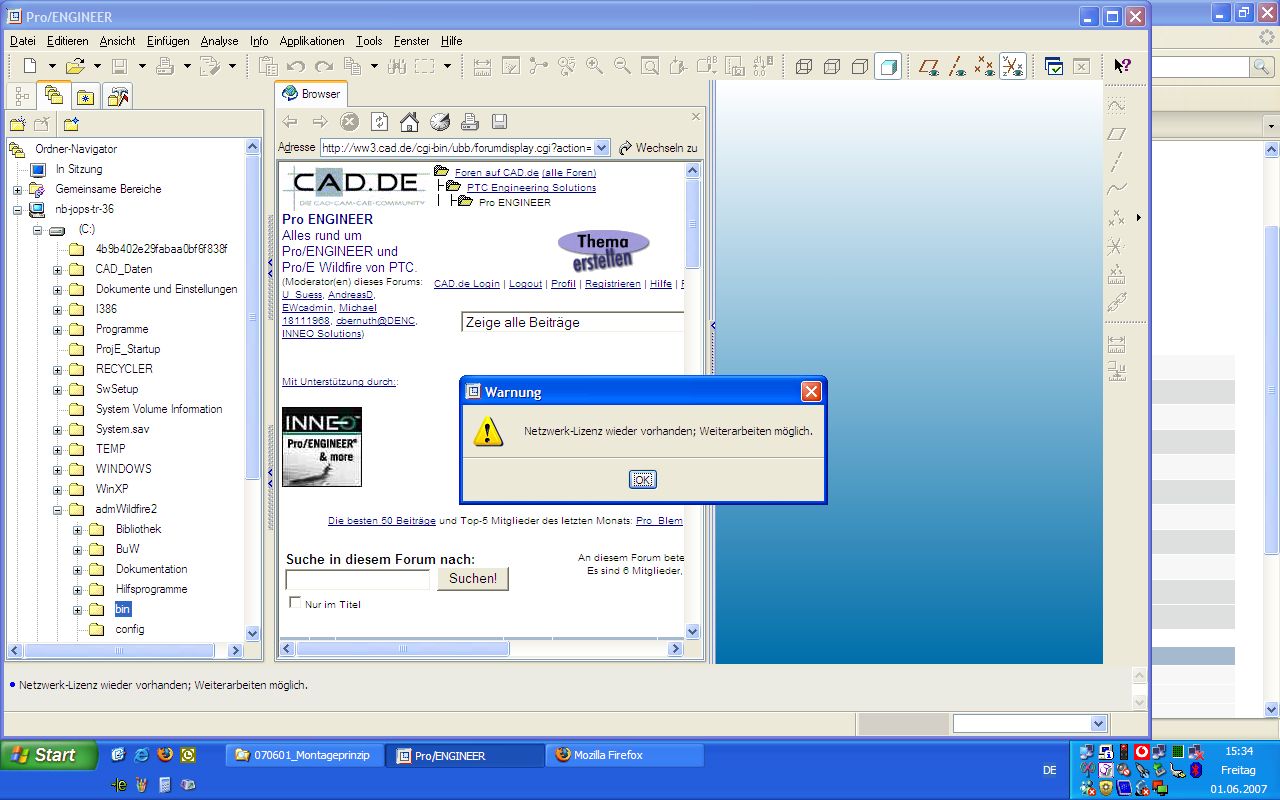
Task: Click the browser page horizontal scrollbar
Action: pyautogui.click(x=480, y=649)
